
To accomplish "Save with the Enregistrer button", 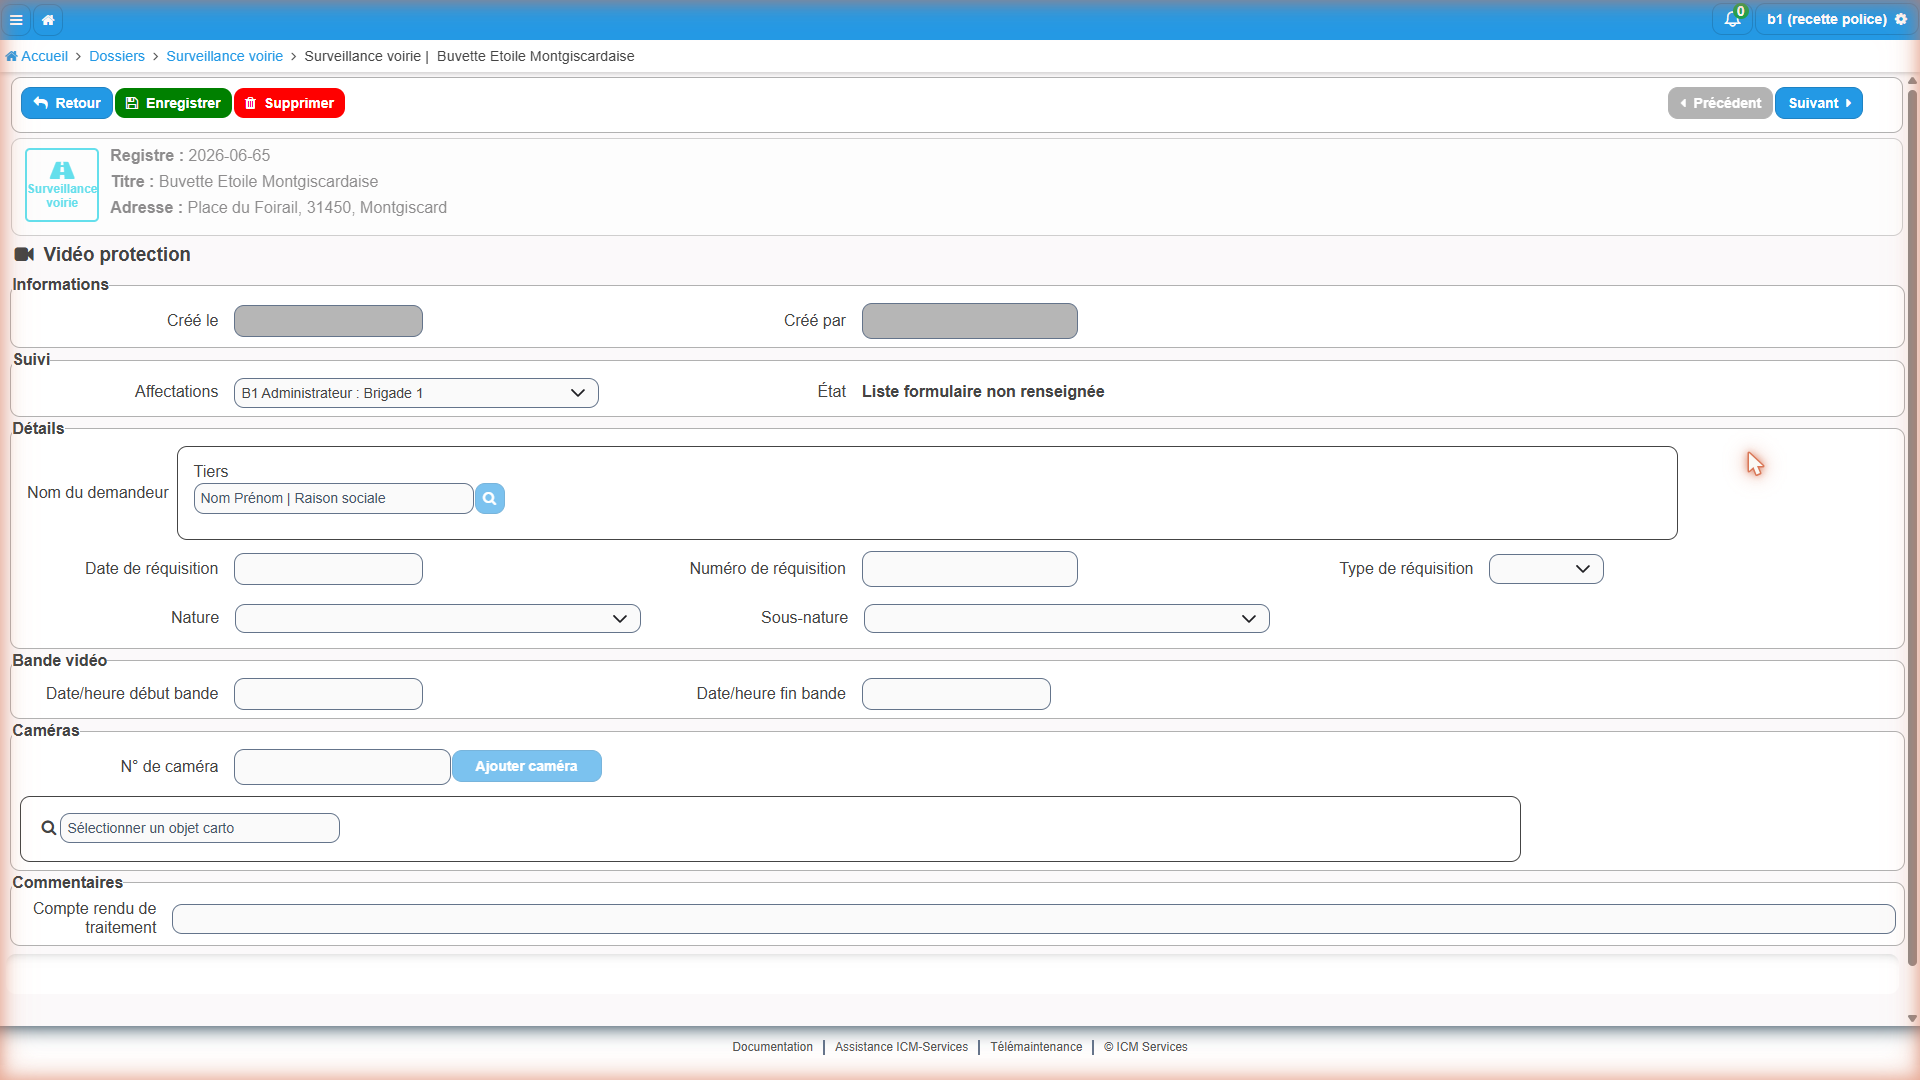I will (x=173, y=103).
